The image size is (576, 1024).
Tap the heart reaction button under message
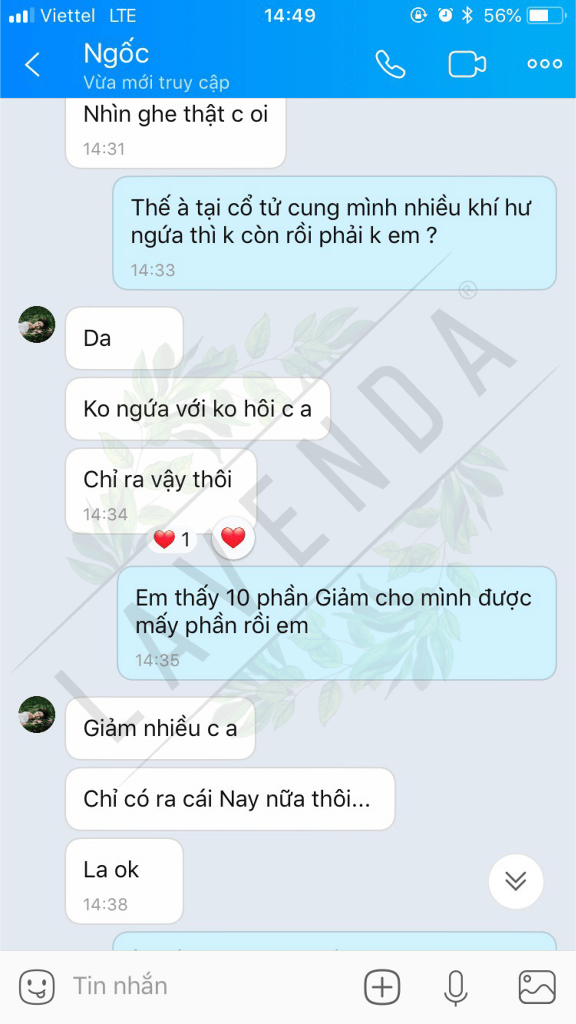point(233,538)
